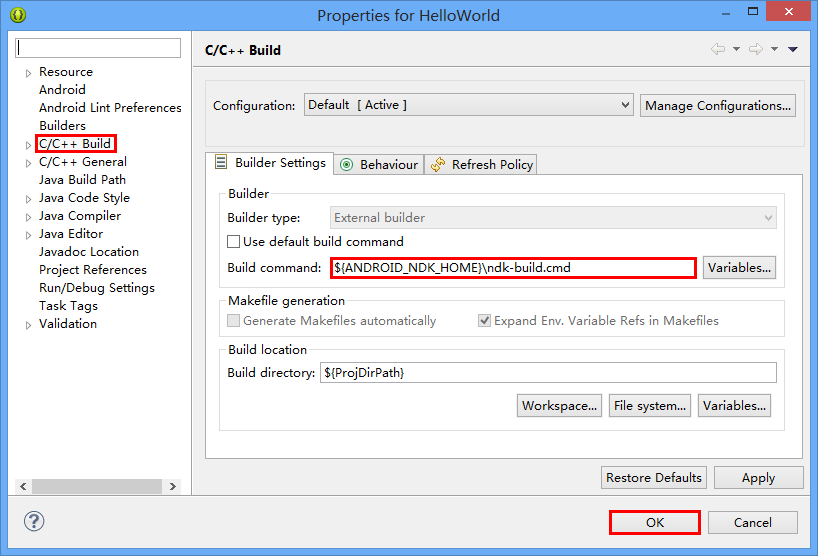Open forward history dropdown arrow

point(775,49)
